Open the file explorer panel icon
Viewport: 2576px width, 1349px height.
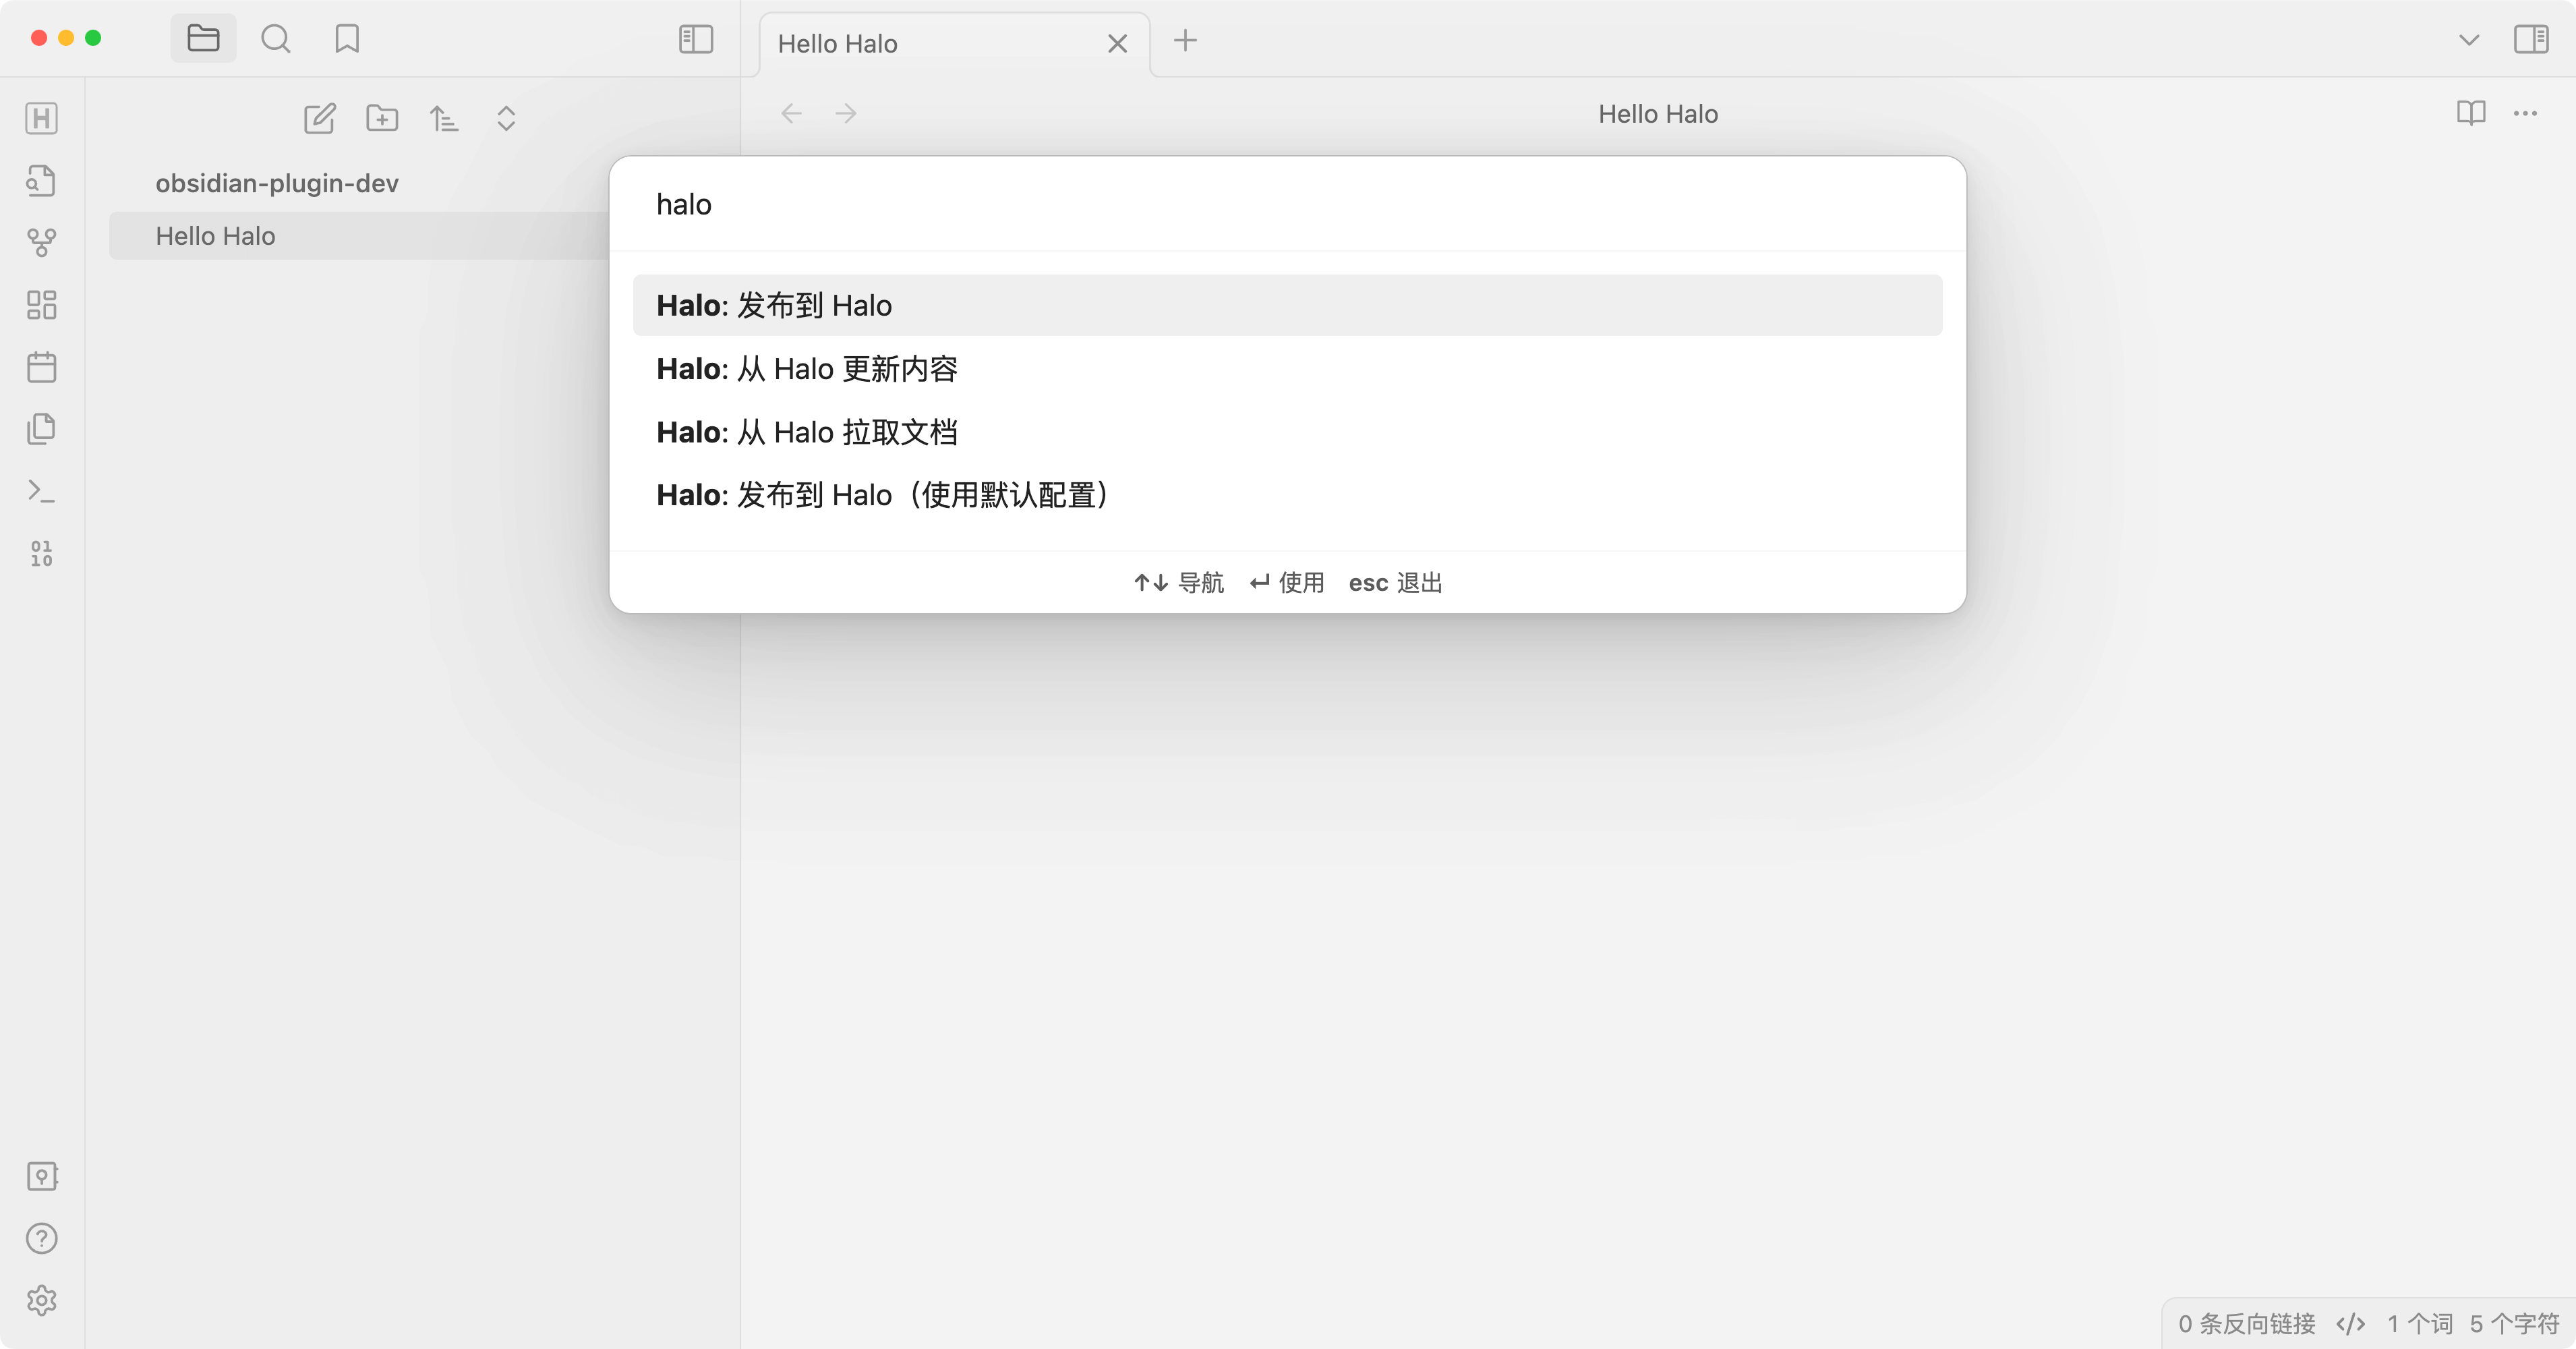pyautogui.click(x=203, y=39)
